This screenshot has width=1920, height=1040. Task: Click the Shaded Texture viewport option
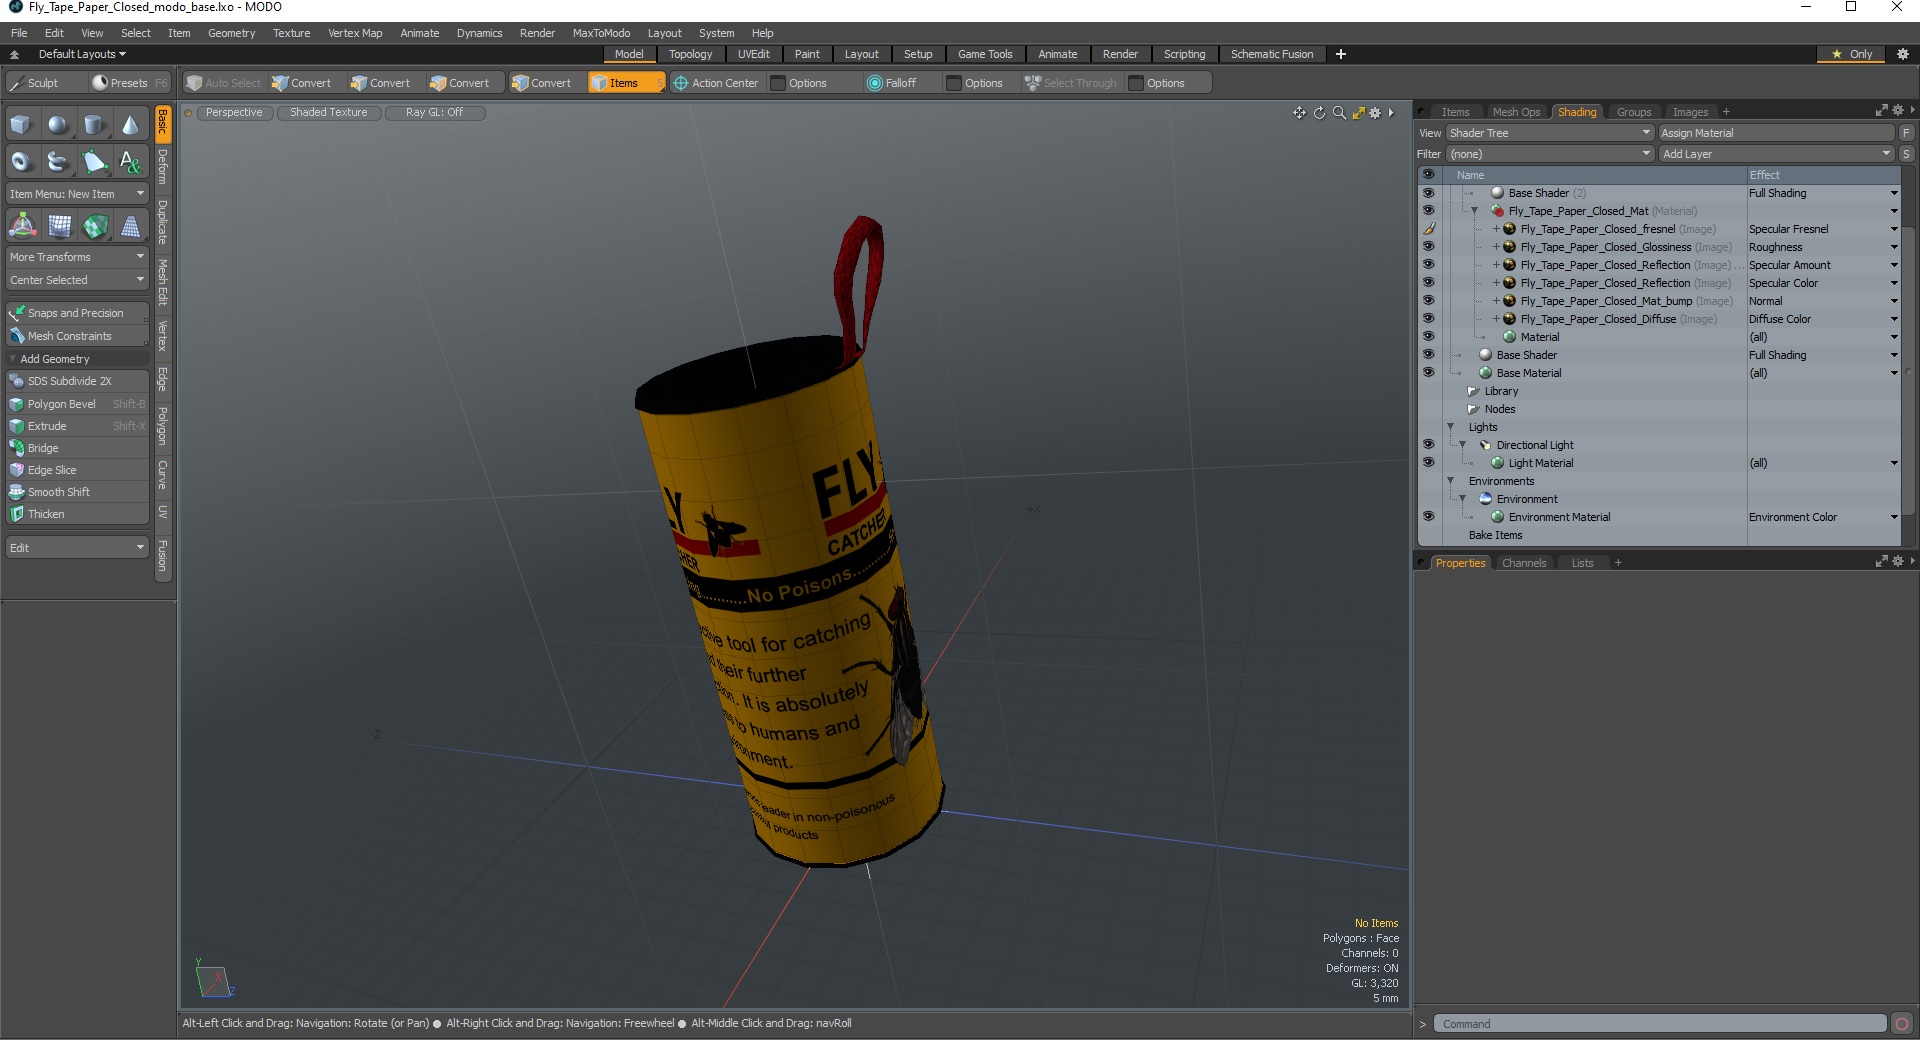329,113
